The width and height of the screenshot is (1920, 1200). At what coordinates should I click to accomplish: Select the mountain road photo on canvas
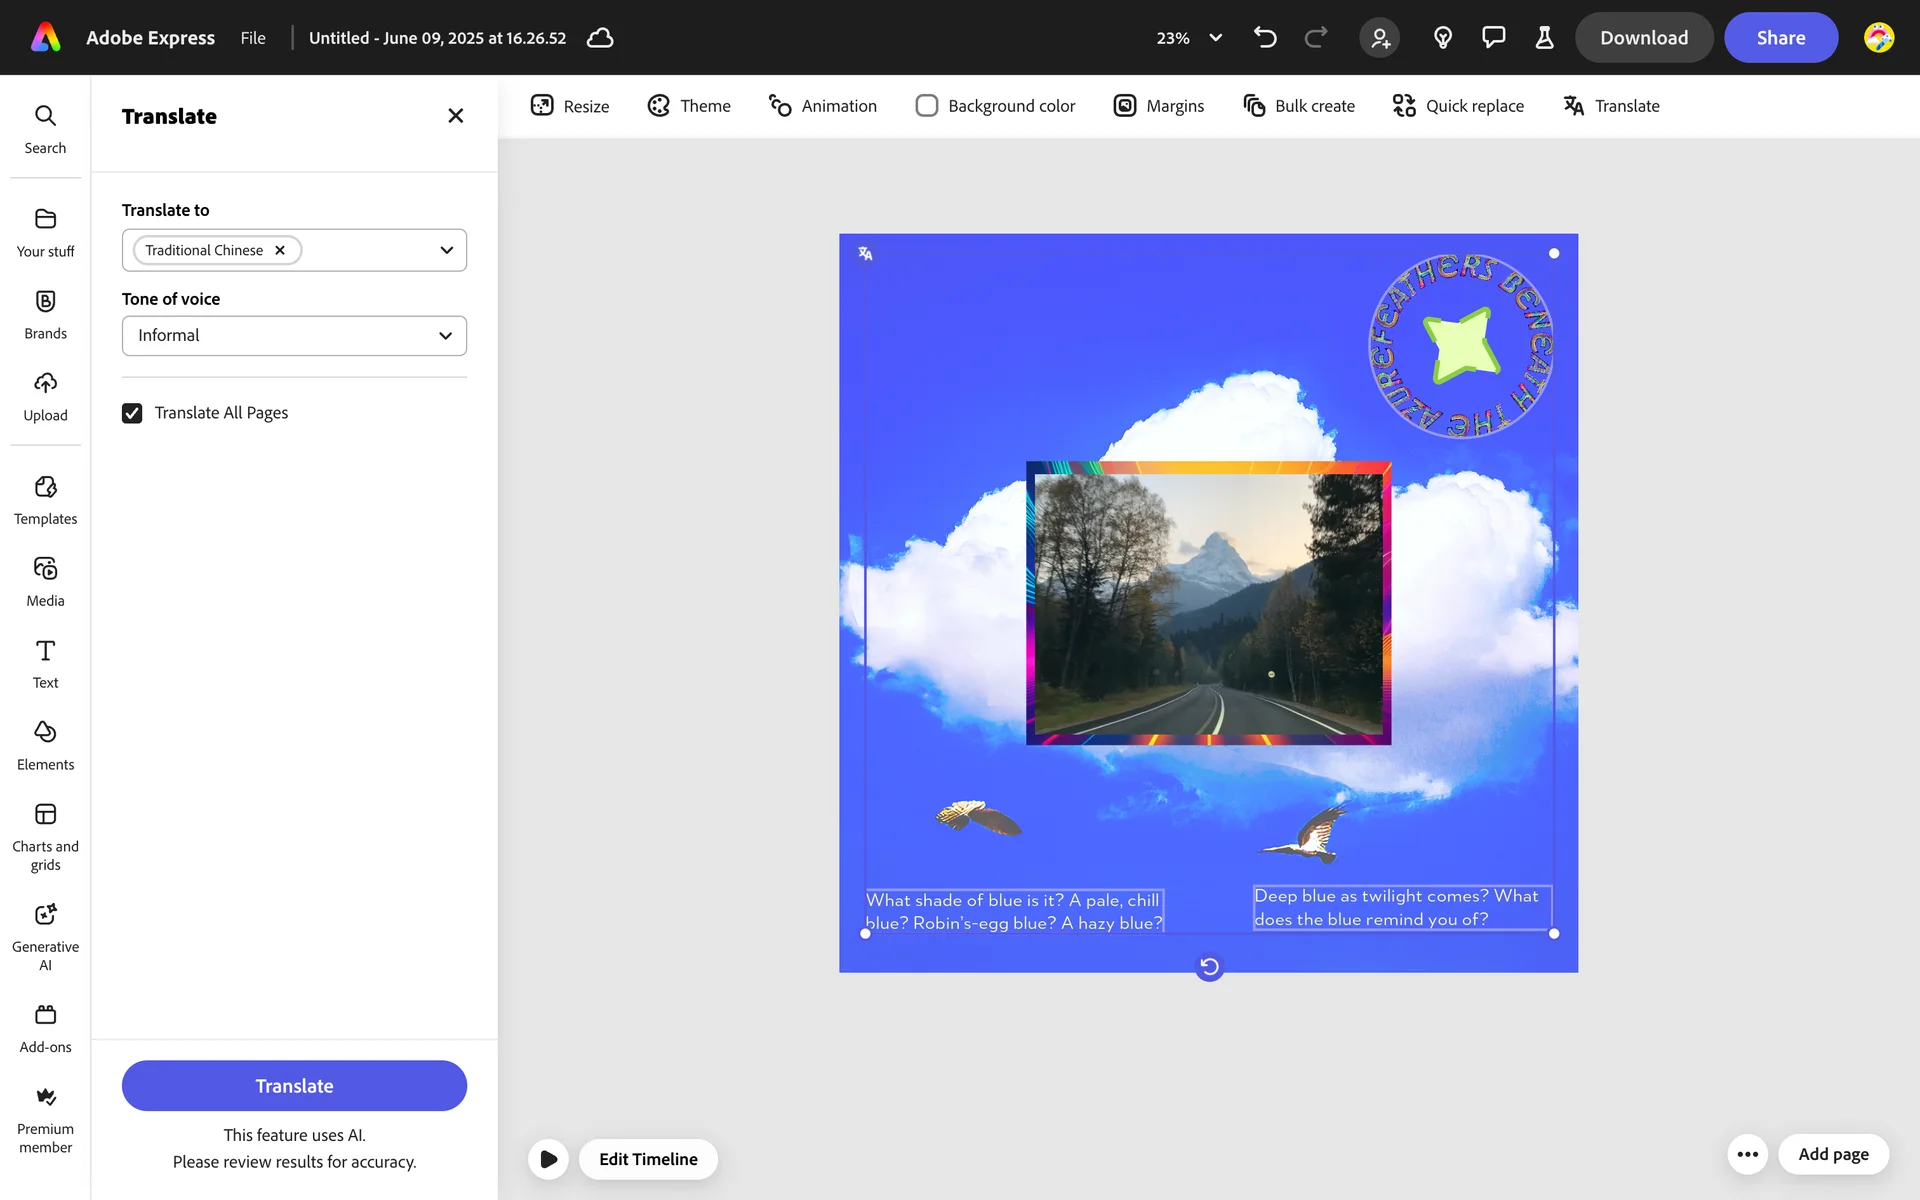click(x=1208, y=603)
